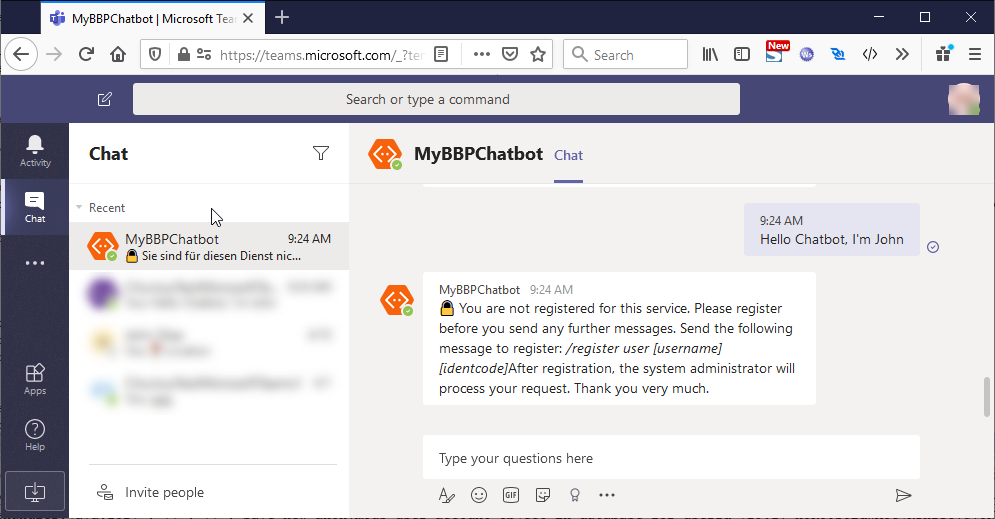The height and width of the screenshot is (519, 995).
Task: Click Invite people link
Action: pyautogui.click(x=164, y=492)
